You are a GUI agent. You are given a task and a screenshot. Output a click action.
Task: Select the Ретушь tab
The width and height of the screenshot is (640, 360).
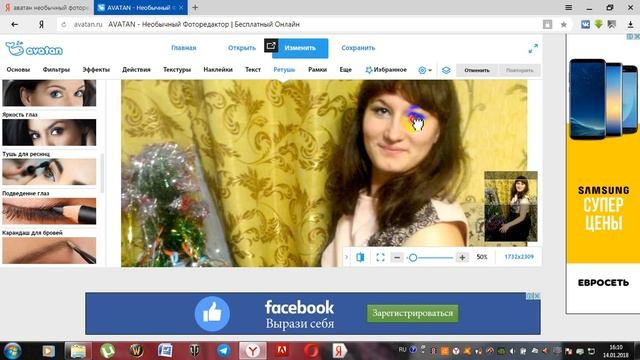284,70
